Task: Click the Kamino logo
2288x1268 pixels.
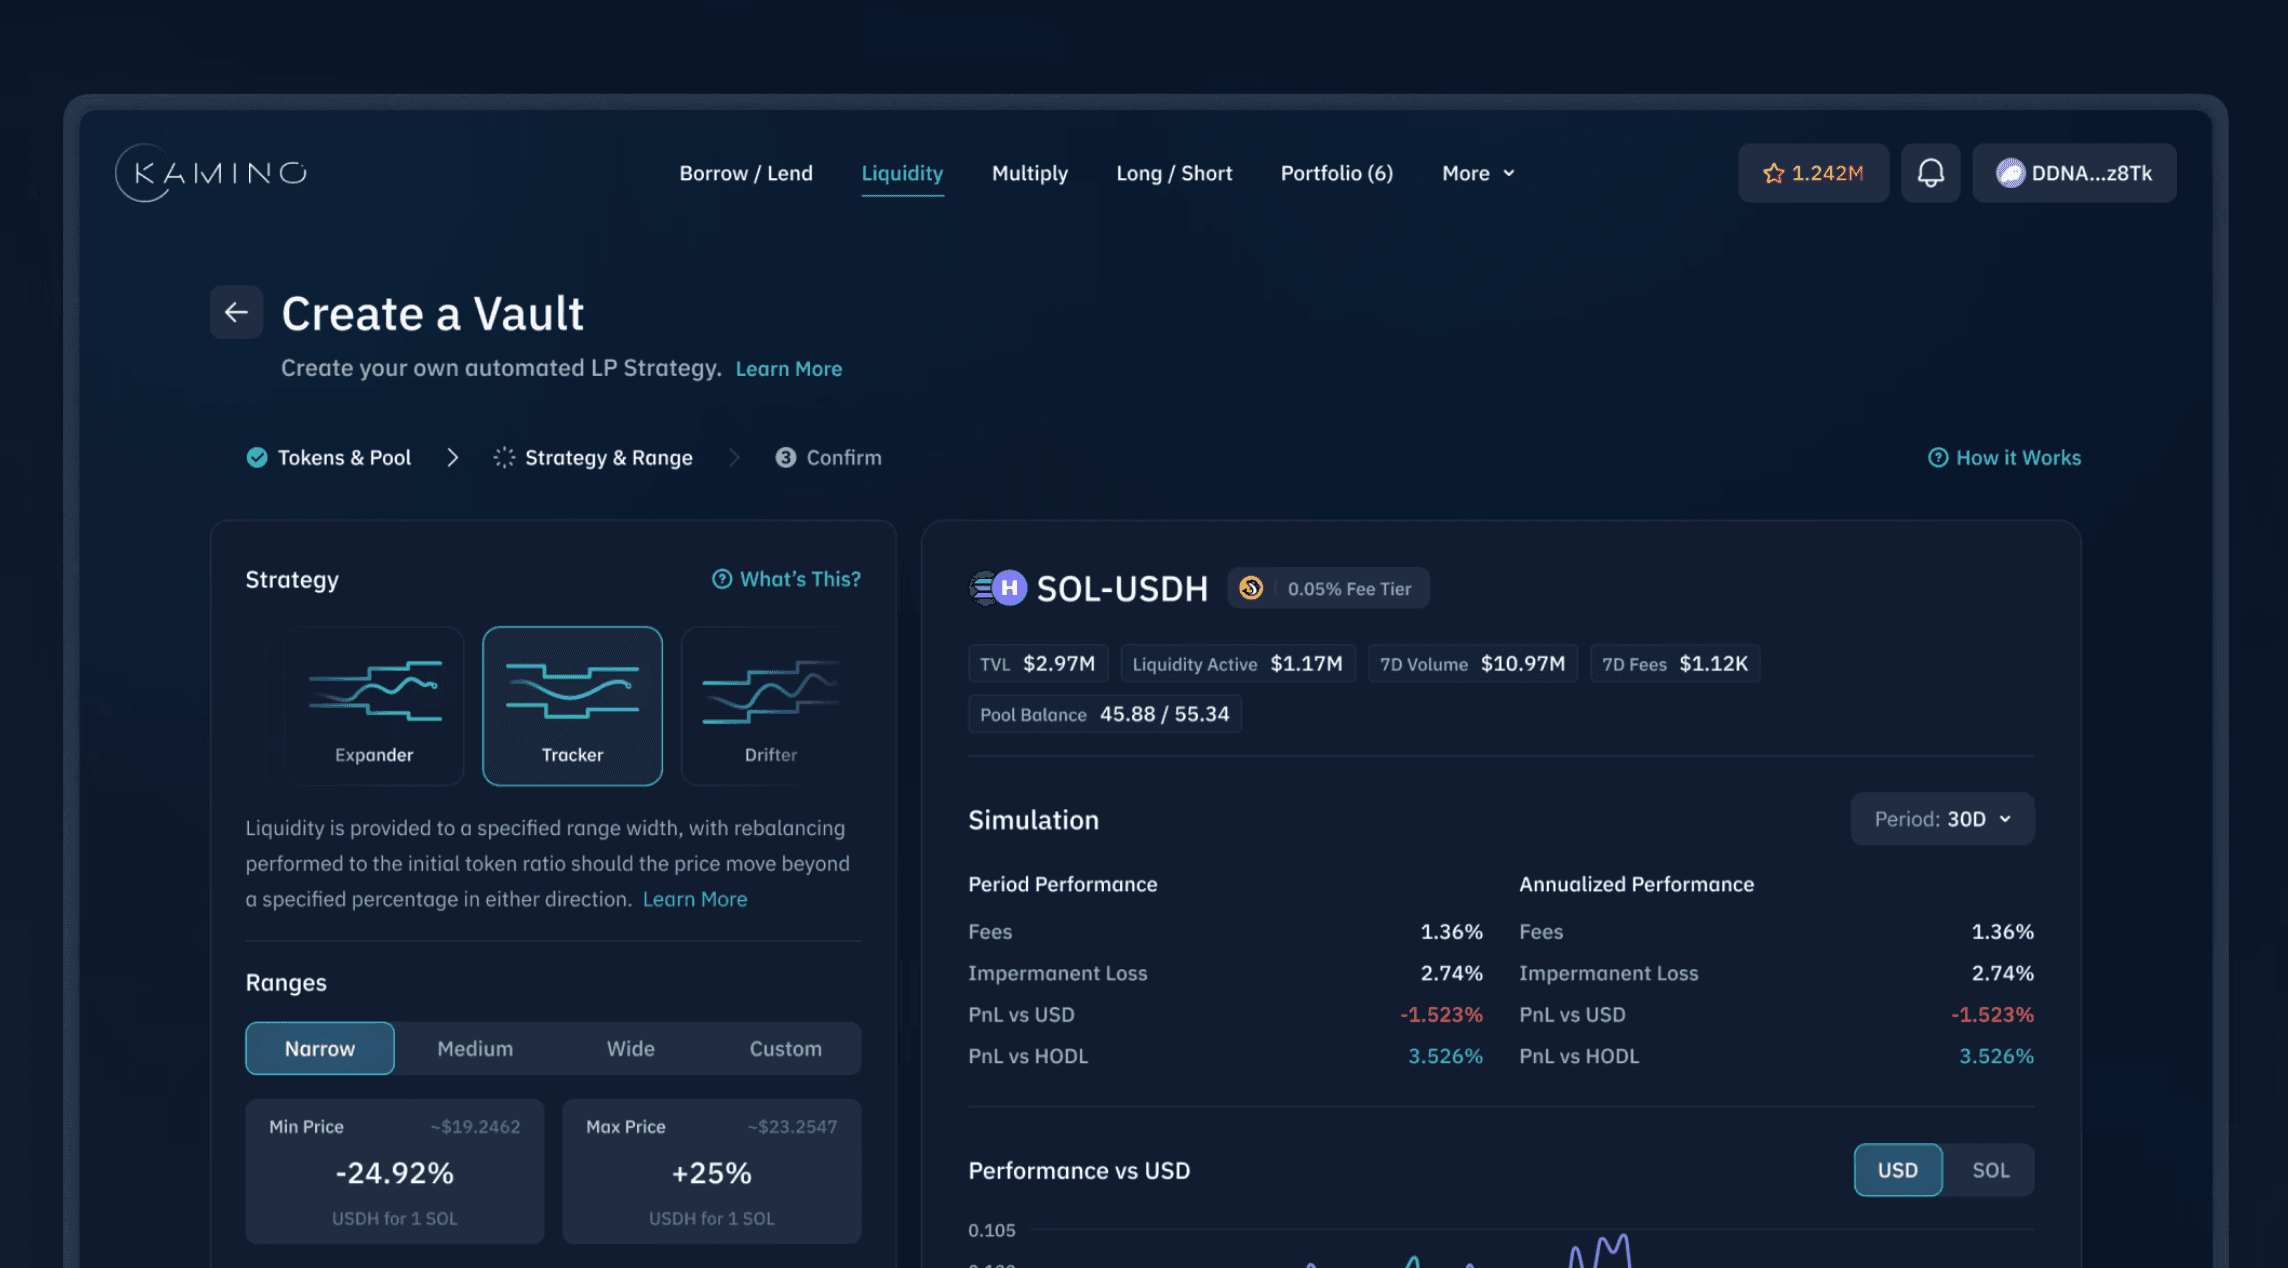Action: click(x=211, y=173)
